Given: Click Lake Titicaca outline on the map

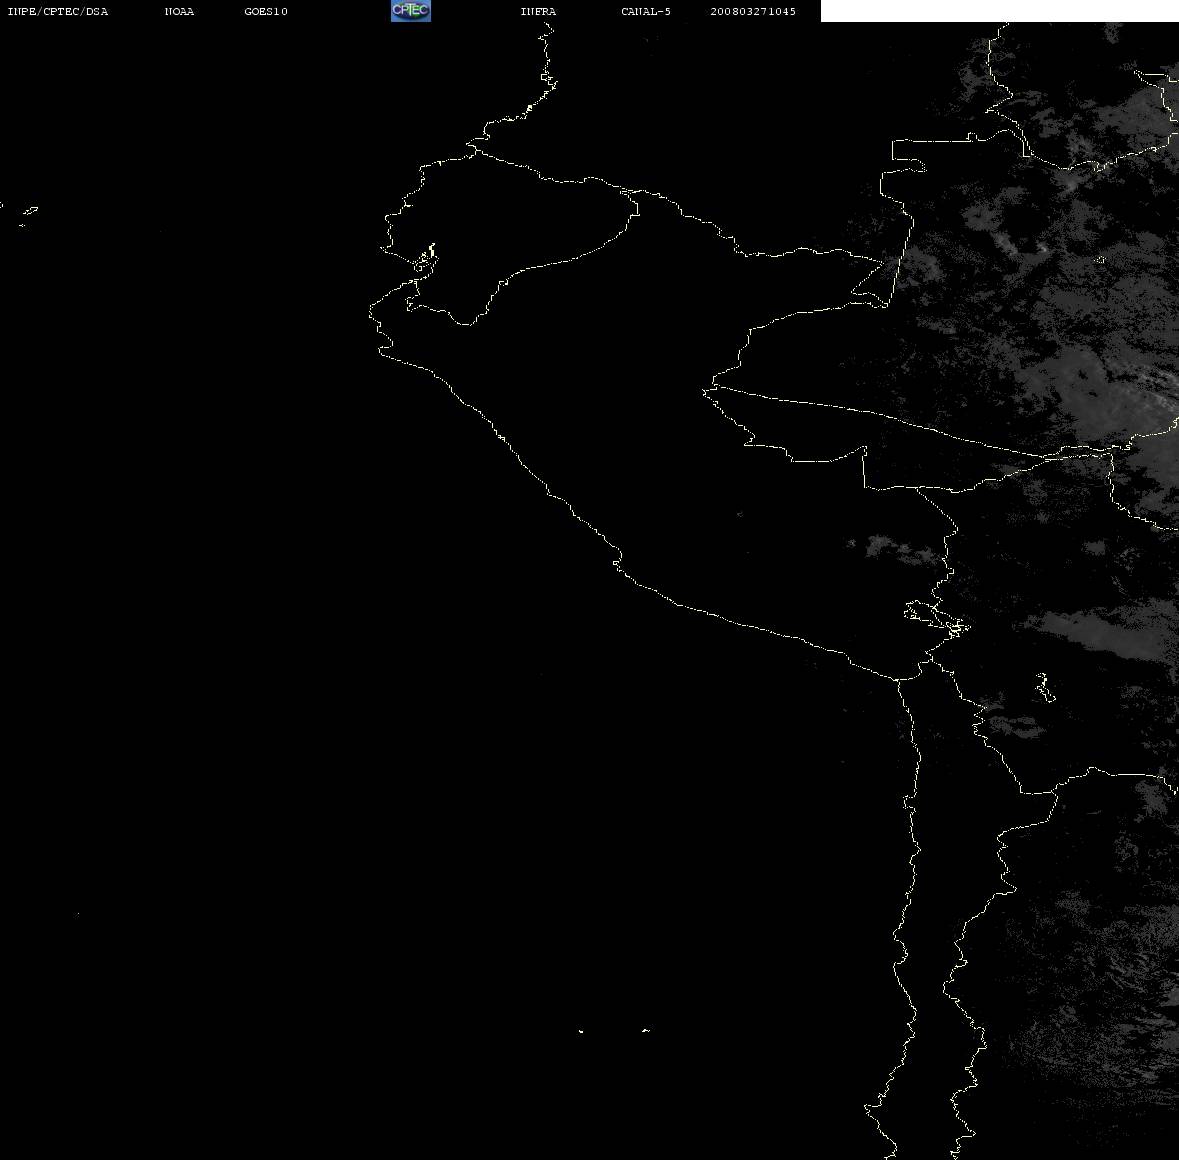Looking at the screenshot, I should coord(937,619).
